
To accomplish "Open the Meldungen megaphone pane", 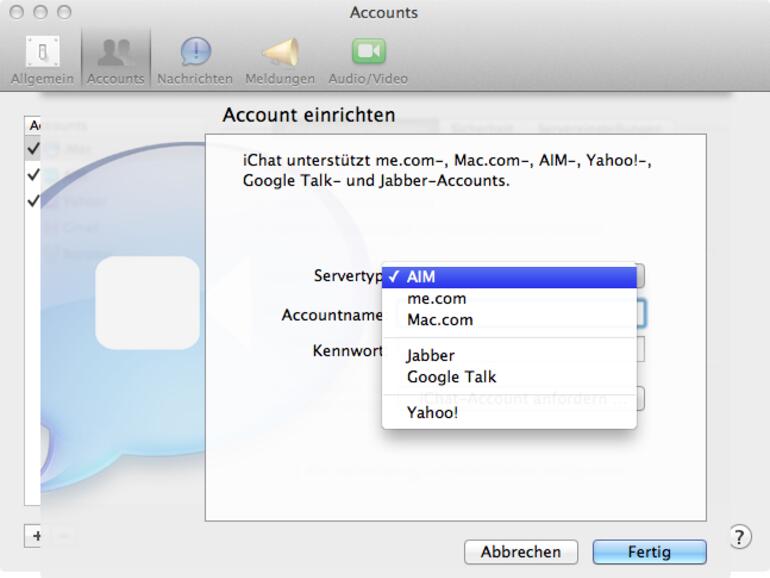I will pyautogui.click(x=280, y=60).
